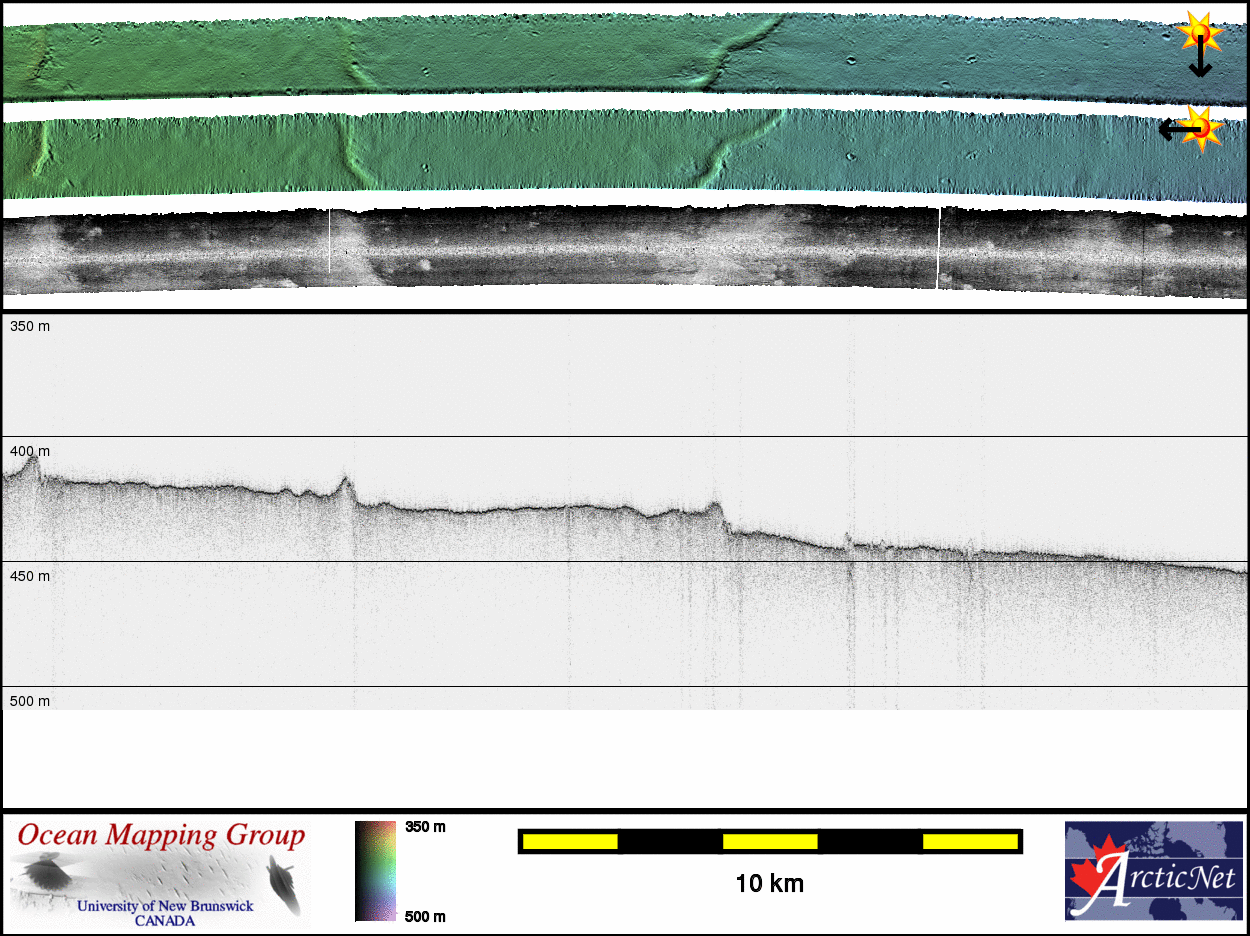Screen dimensions: 1250x936
Task: Click the Ocean Mapping Group title
Action: [161, 836]
